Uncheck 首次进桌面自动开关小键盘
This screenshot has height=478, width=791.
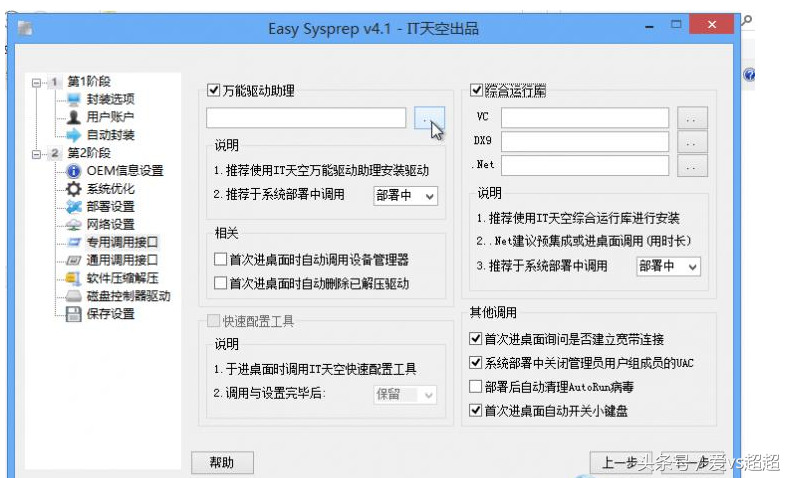pos(475,410)
